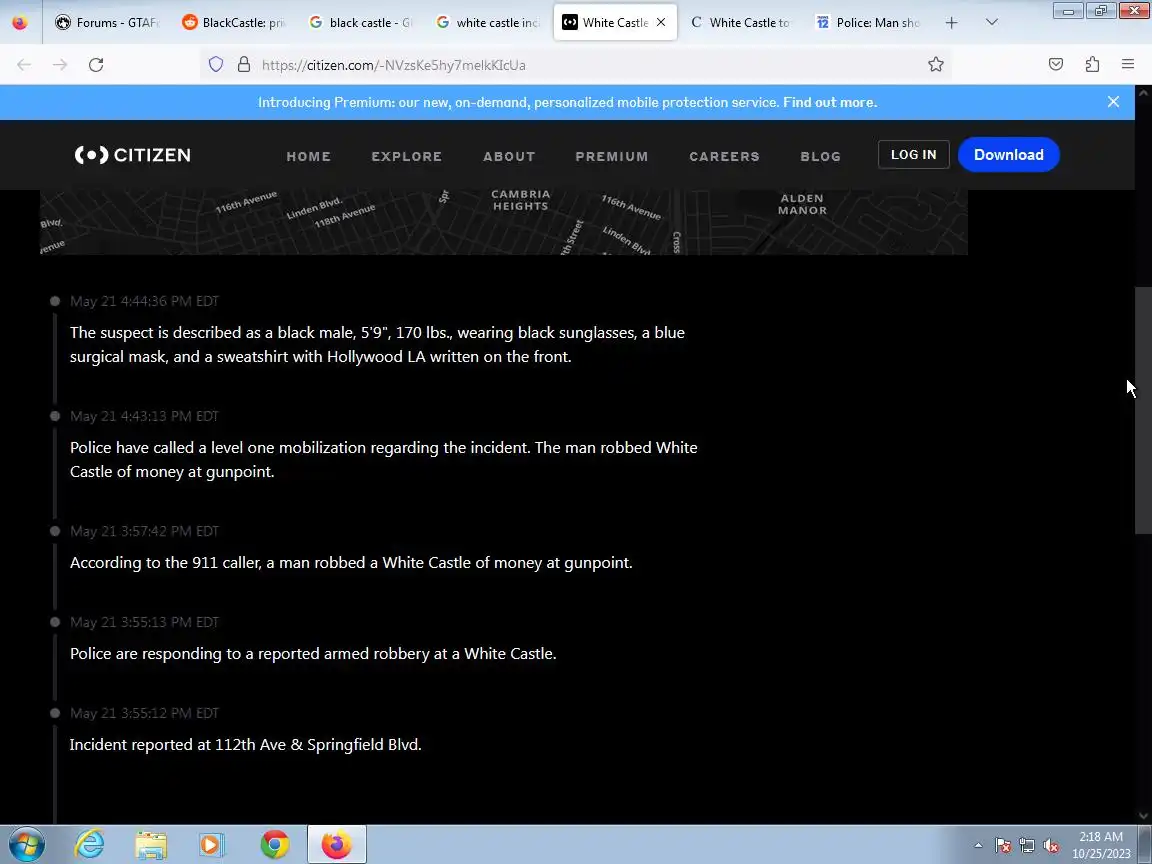Go to HOME in Citizen navigation
This screenshot has height=864, width=1152.
pos(309,156)
